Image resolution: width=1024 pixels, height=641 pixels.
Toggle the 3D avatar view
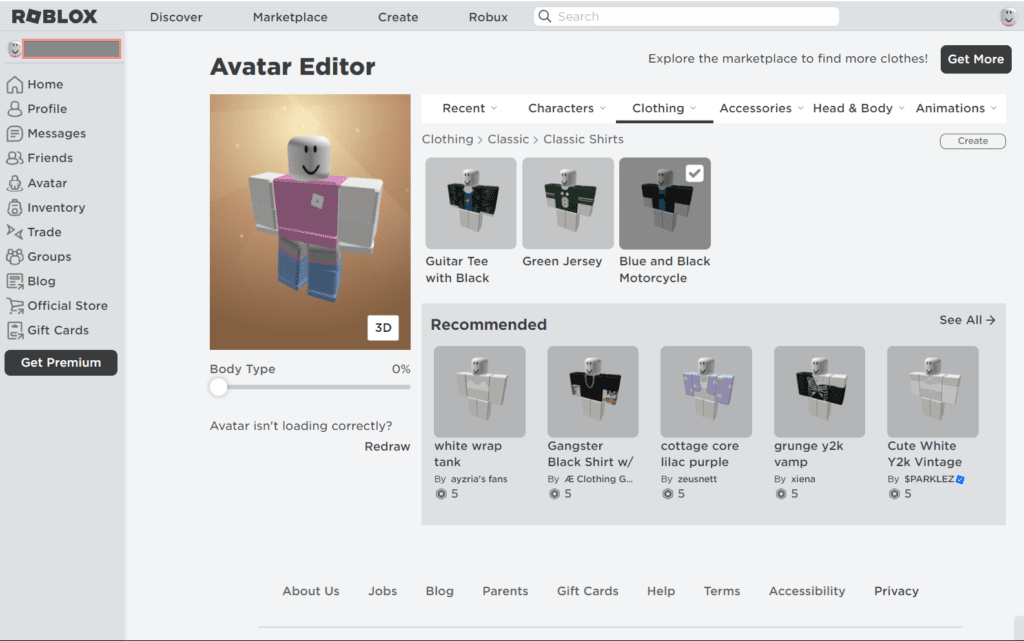(383, 328)
